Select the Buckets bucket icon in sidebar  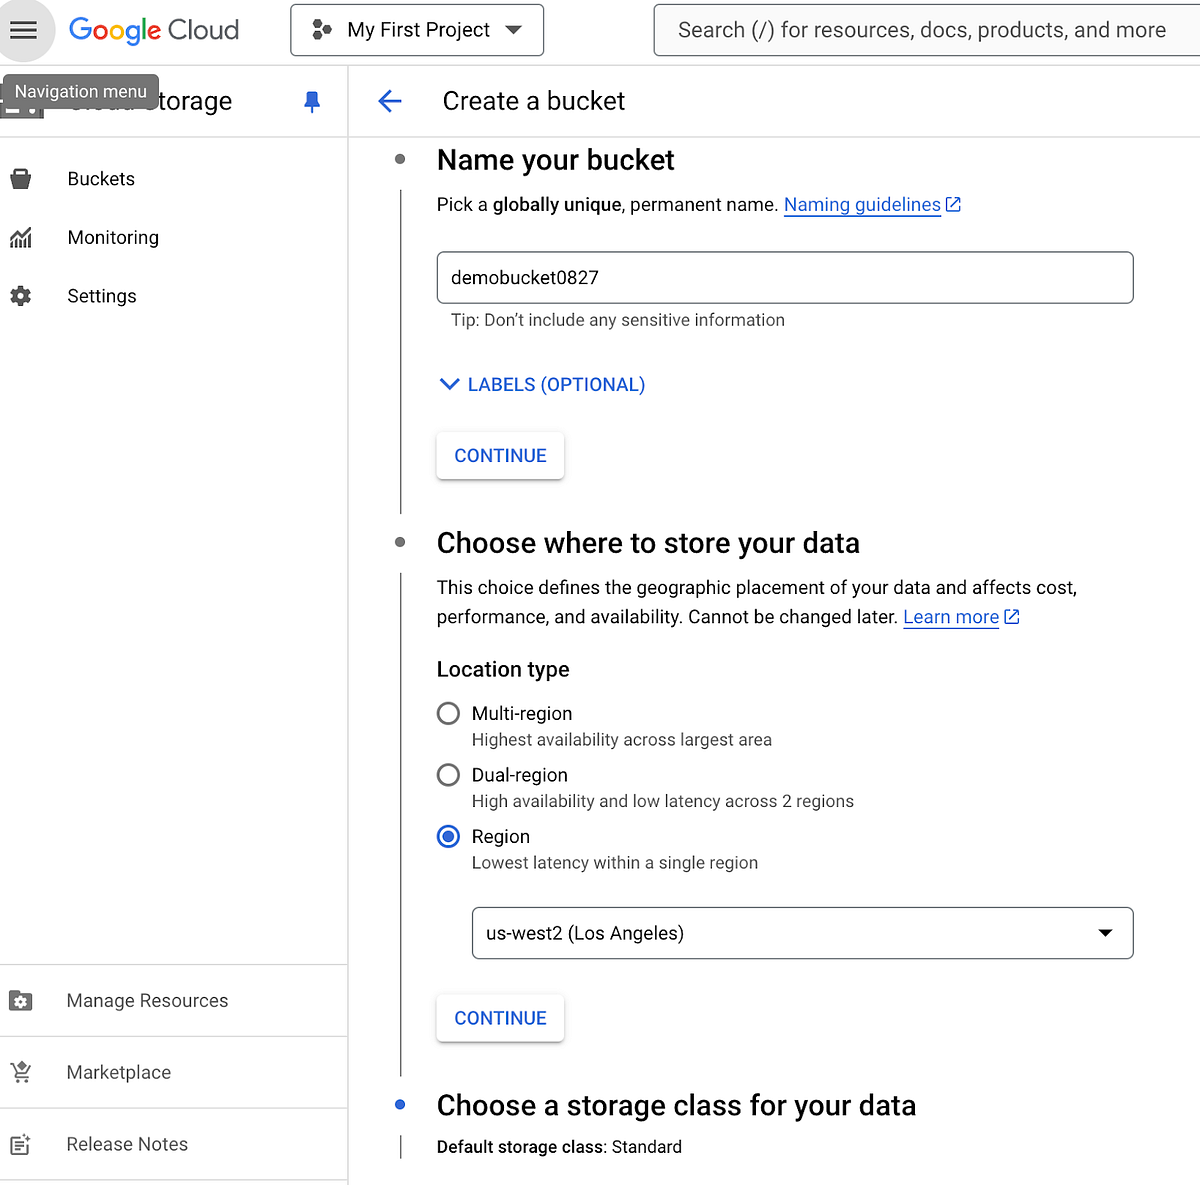pos(21,178)
